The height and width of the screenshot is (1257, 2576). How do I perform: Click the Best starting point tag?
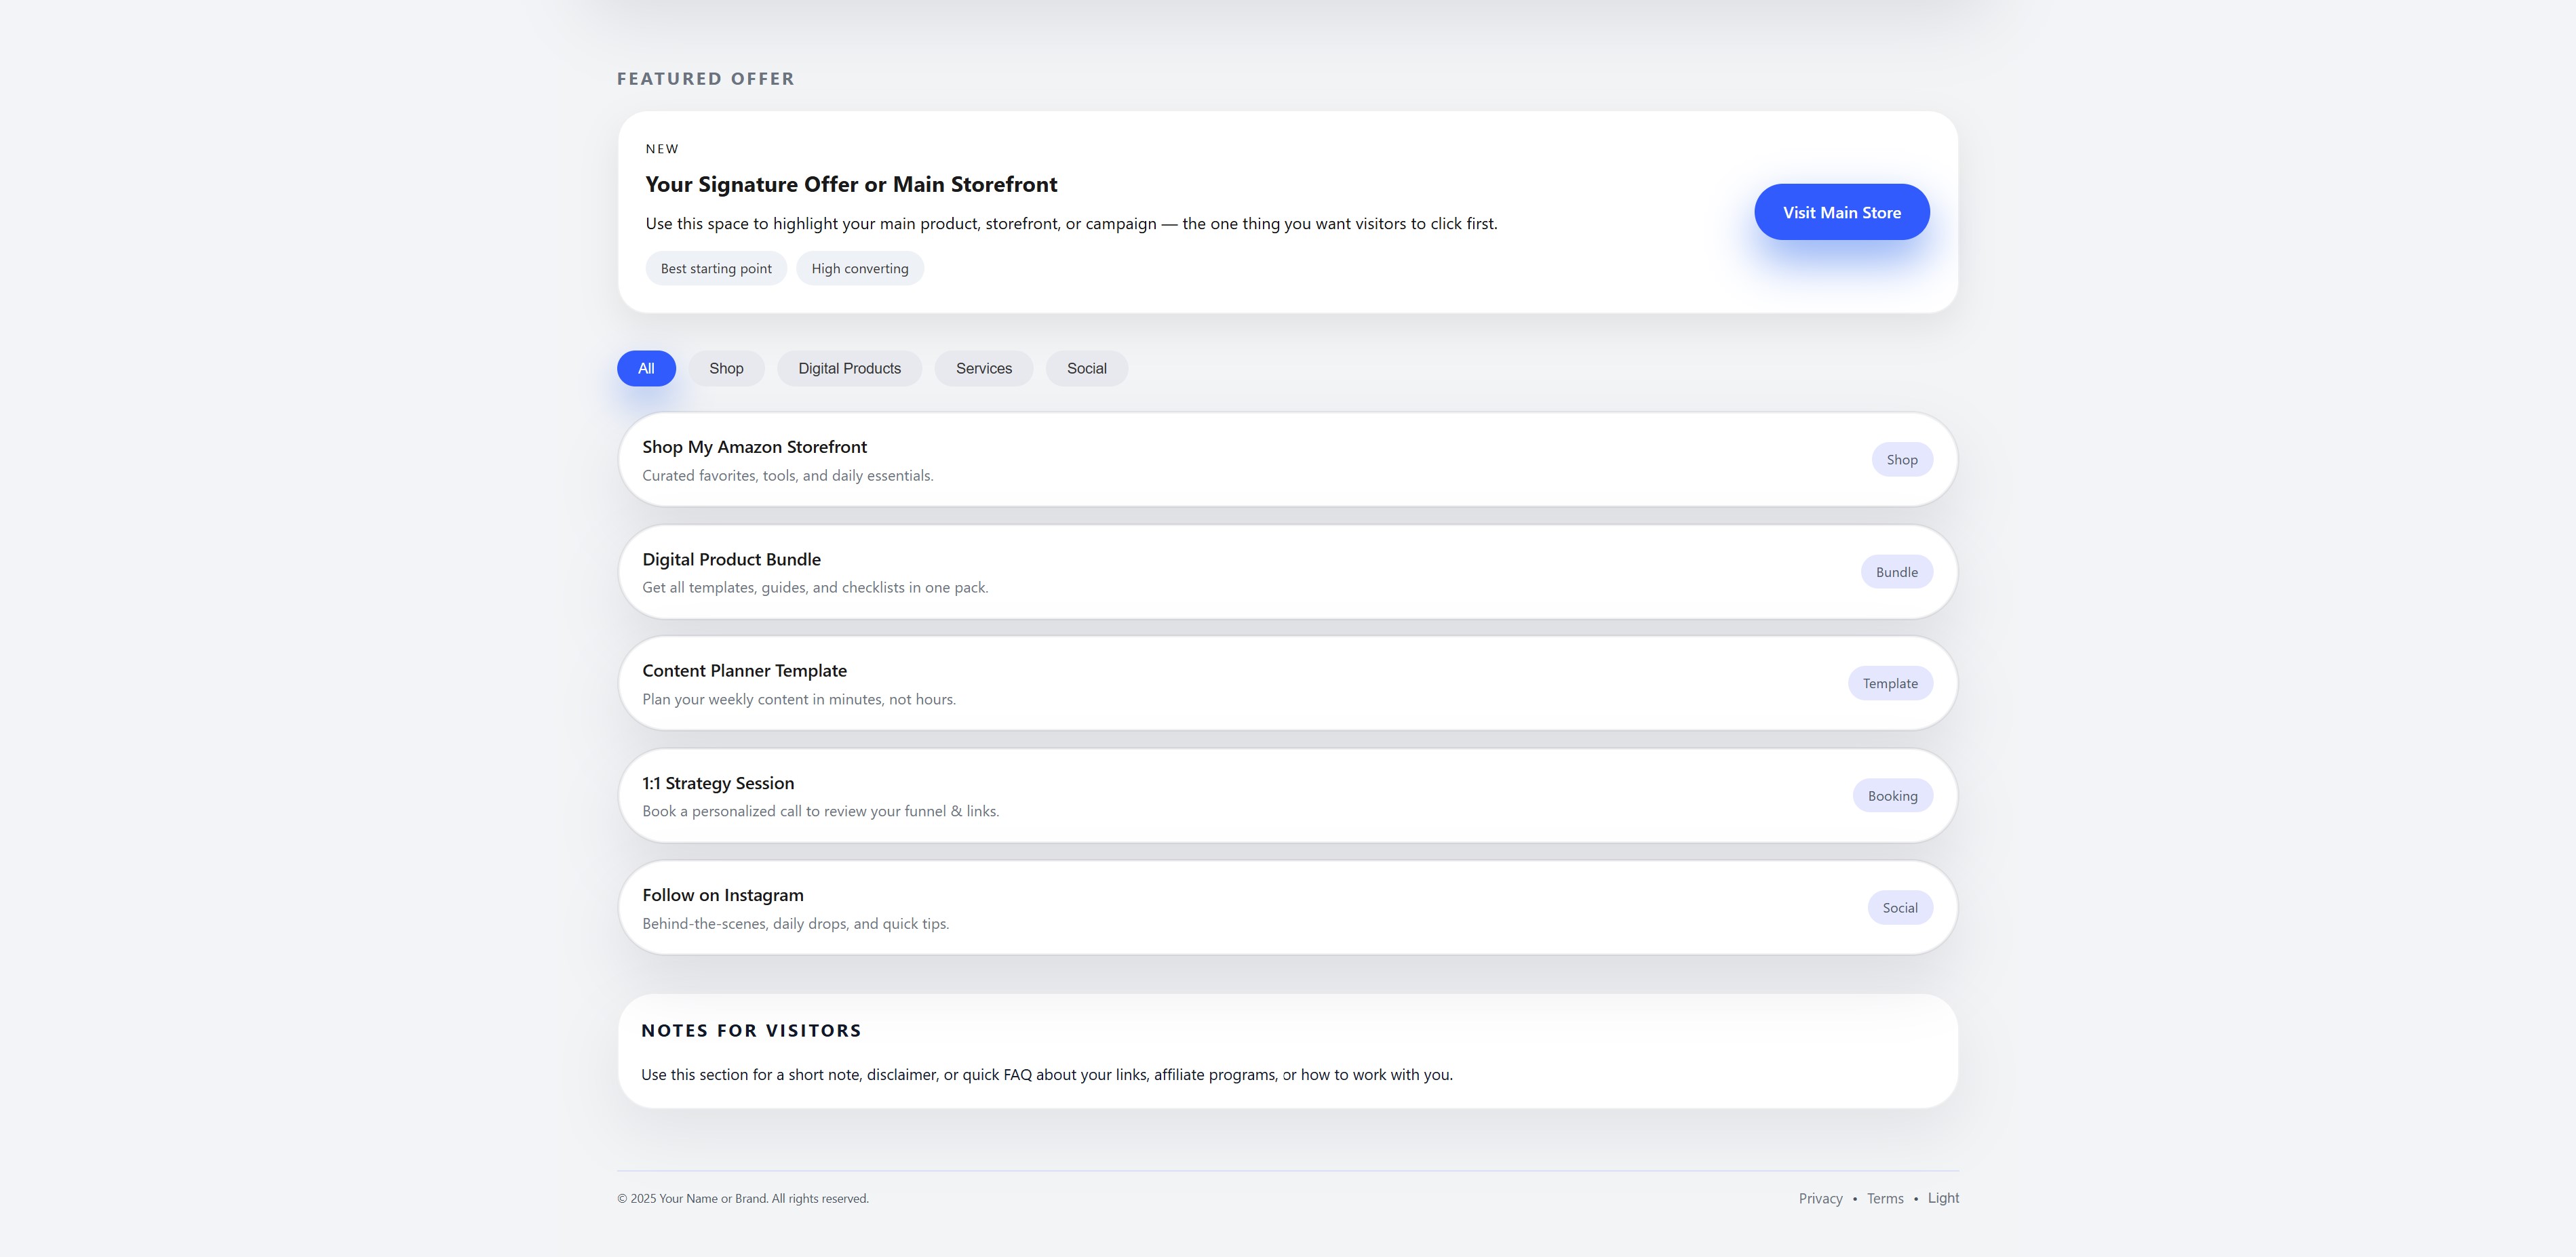point(716,268)
